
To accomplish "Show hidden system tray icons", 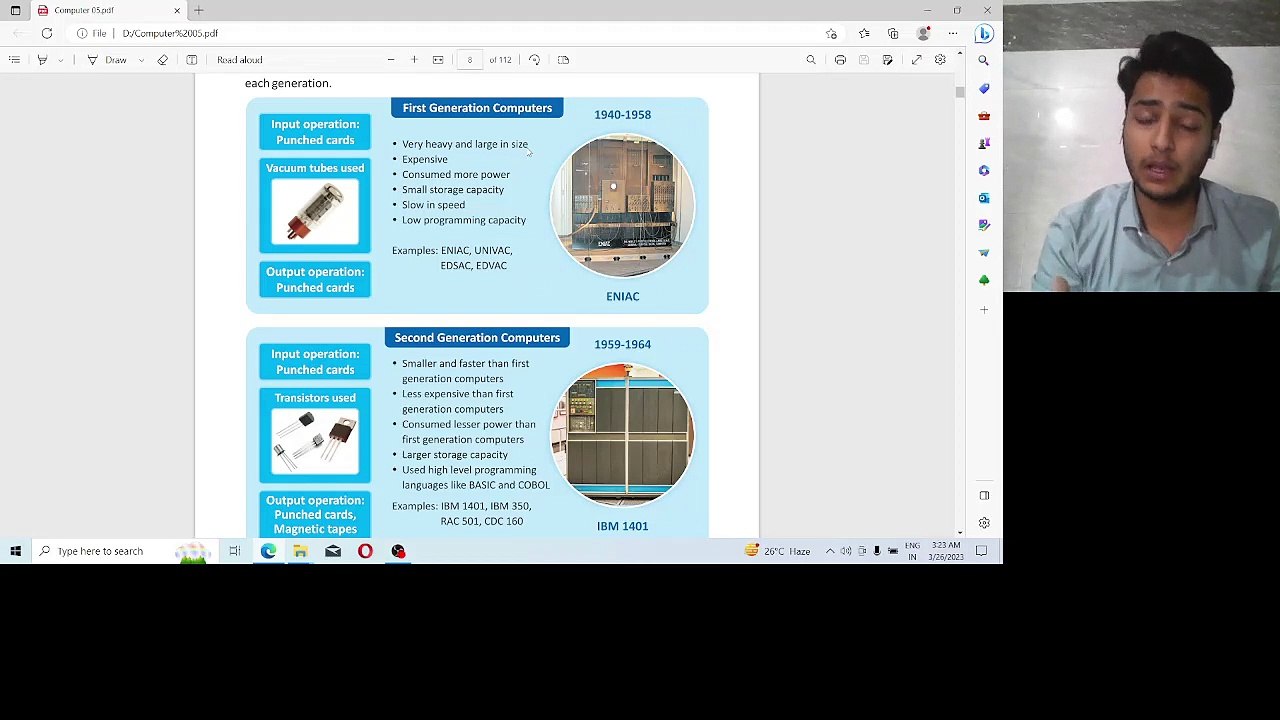I will [x=829, y=551].
